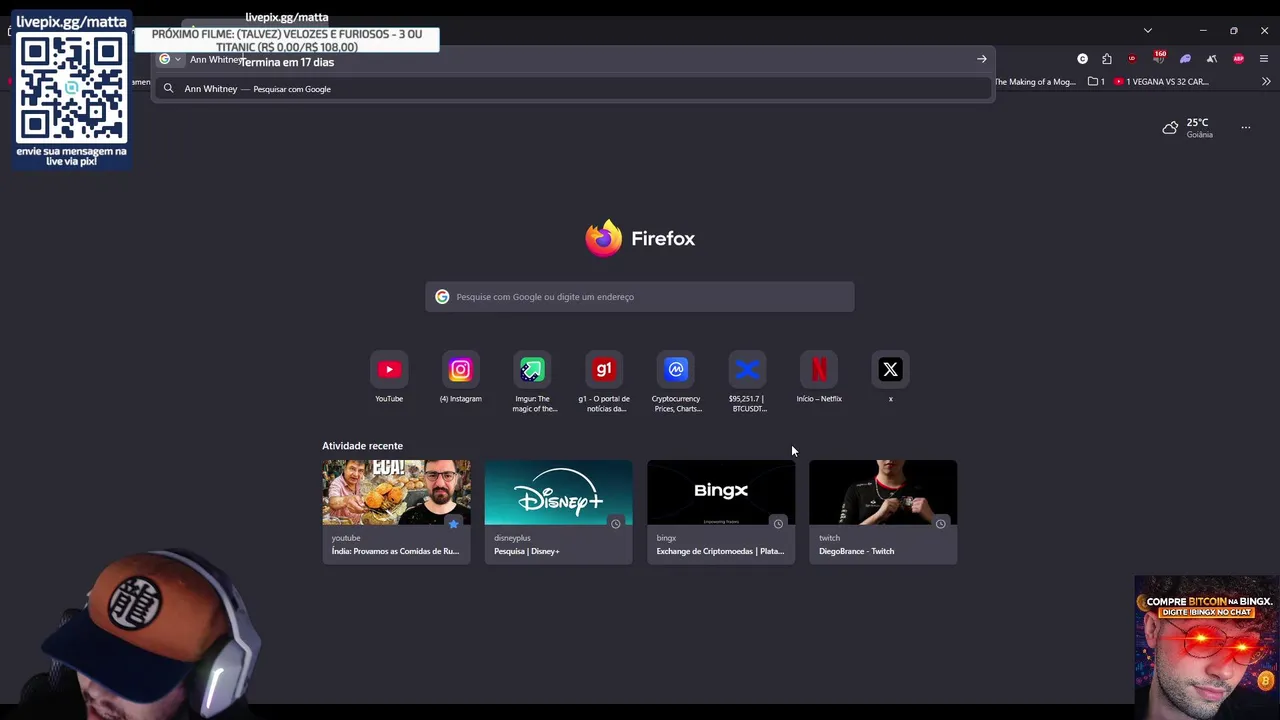Click the Firefox logo on new tab page
Screen dimensions: 1280x720
click(x=603, y=239)
